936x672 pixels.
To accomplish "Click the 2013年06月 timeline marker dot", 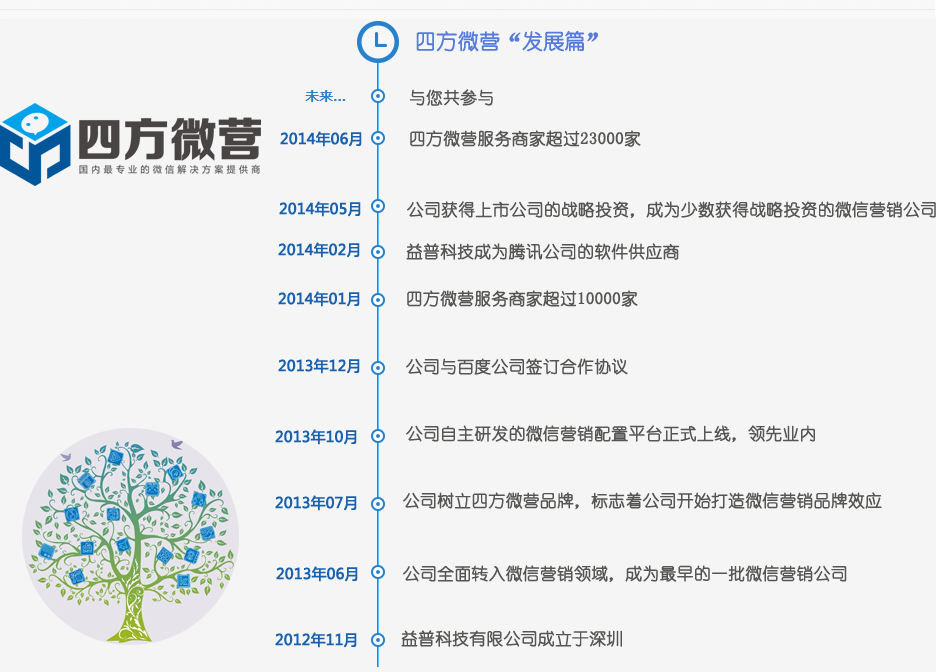I will pos(378,573).
